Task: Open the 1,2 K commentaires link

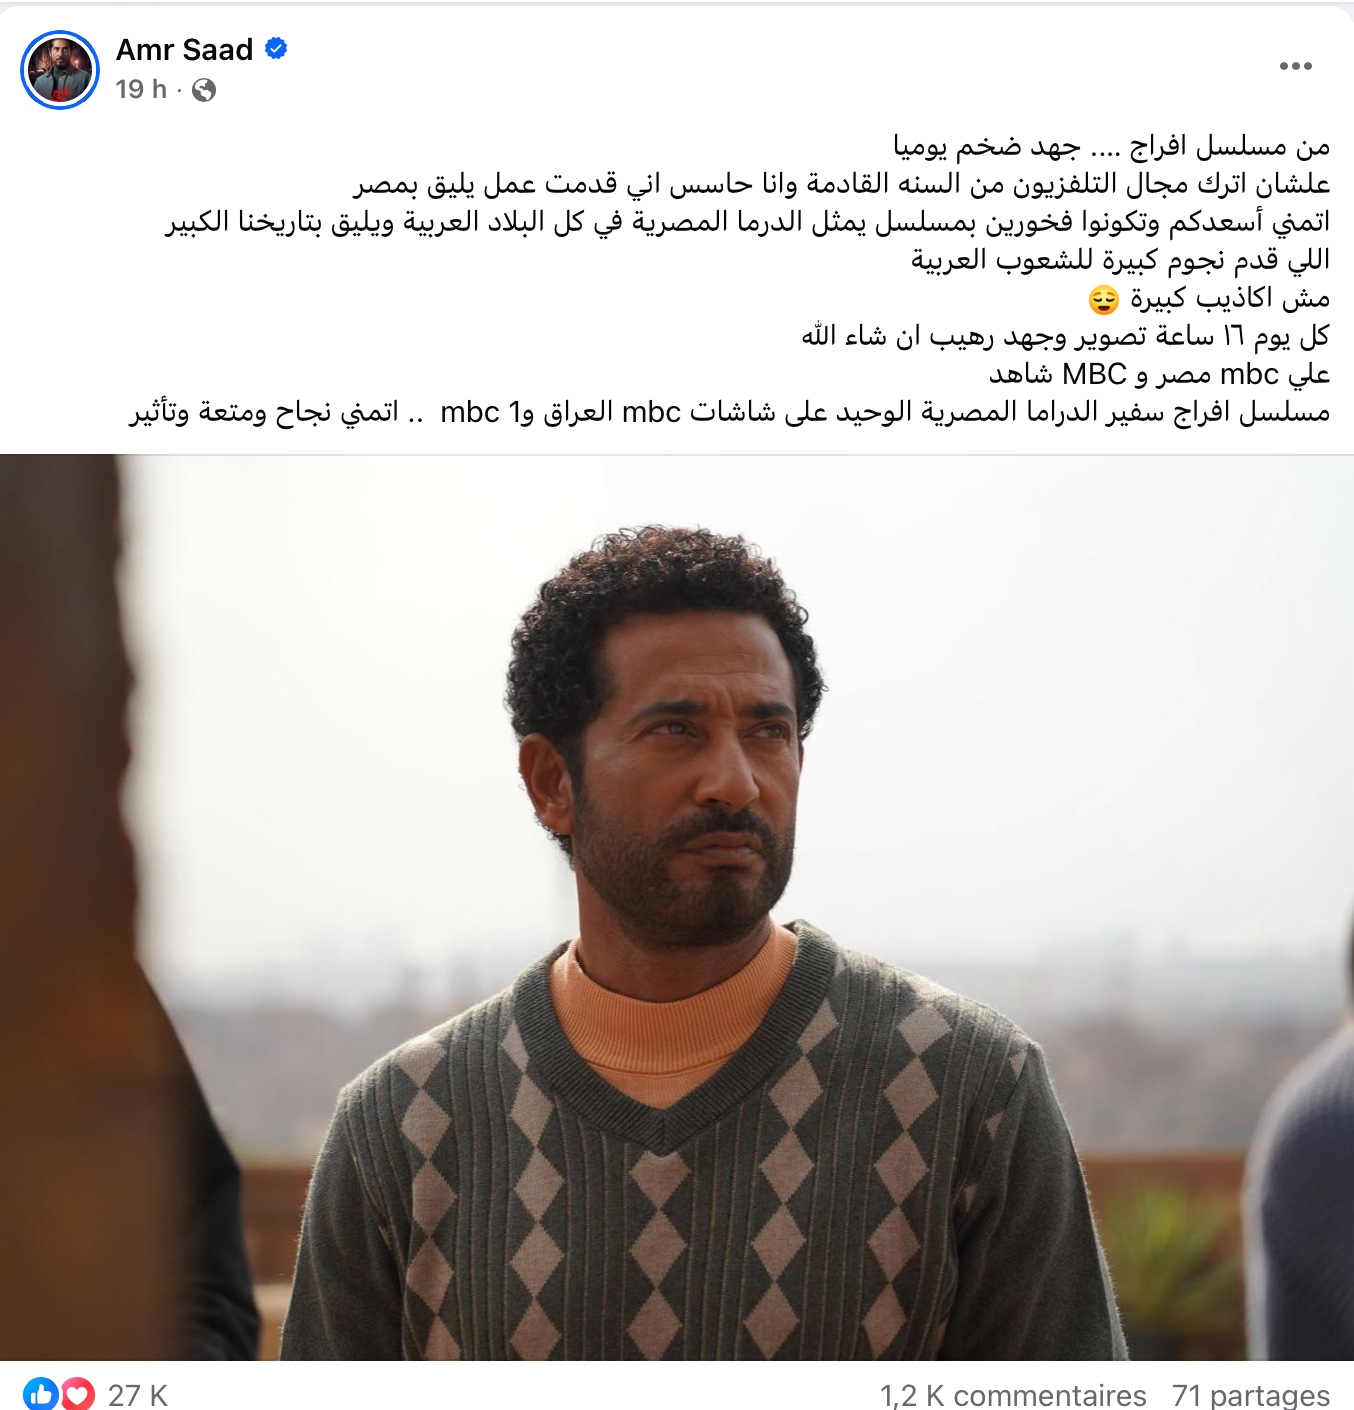Action: (x=1013, y=1395)
